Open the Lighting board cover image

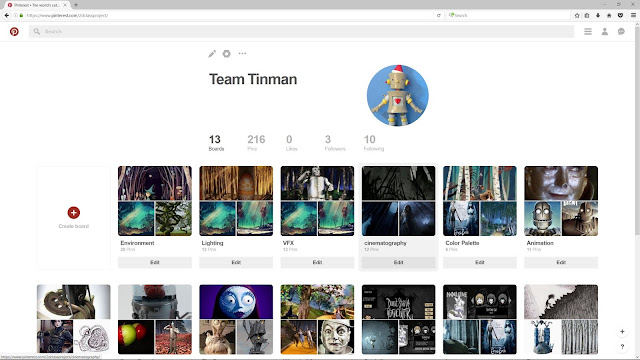point(236,183)
